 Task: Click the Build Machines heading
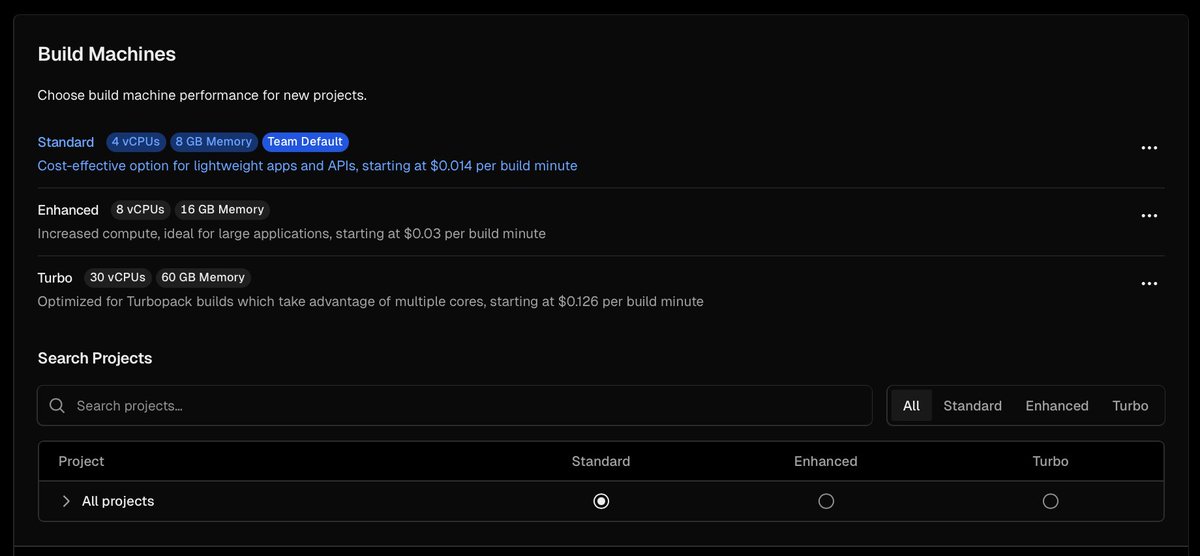[x=107, y=55]
